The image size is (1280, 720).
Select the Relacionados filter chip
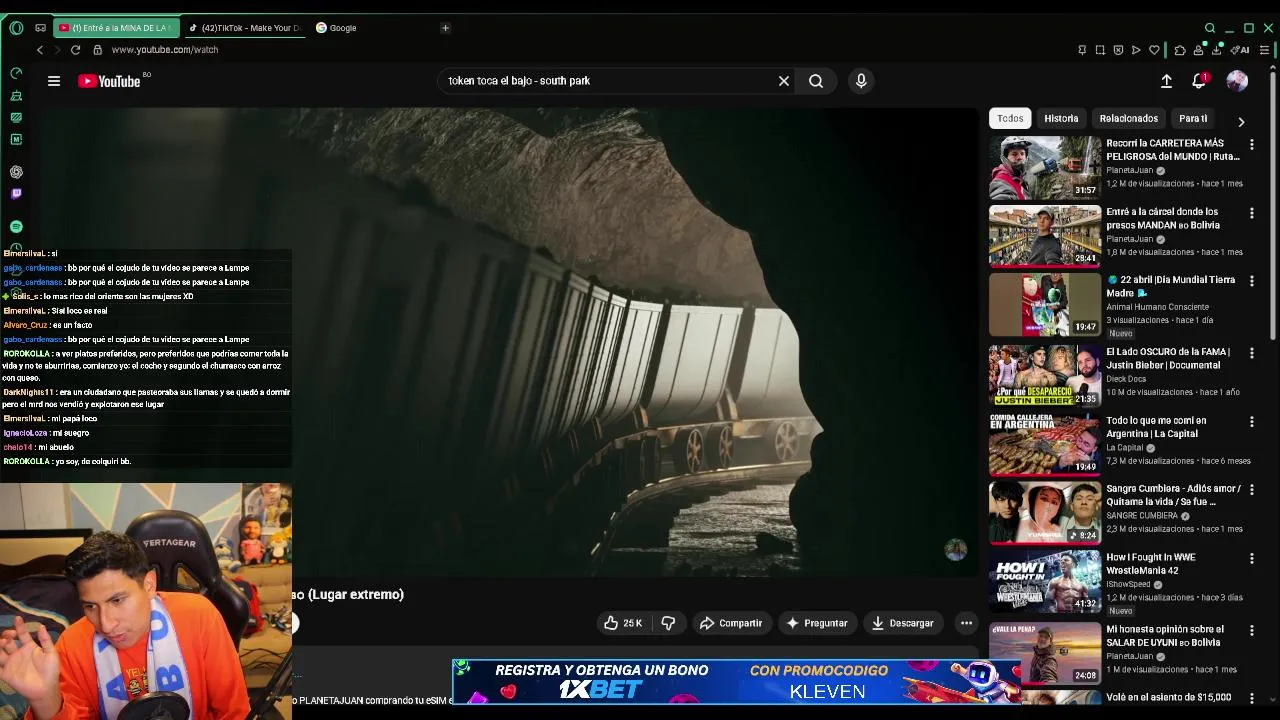tap(1128, 118)
